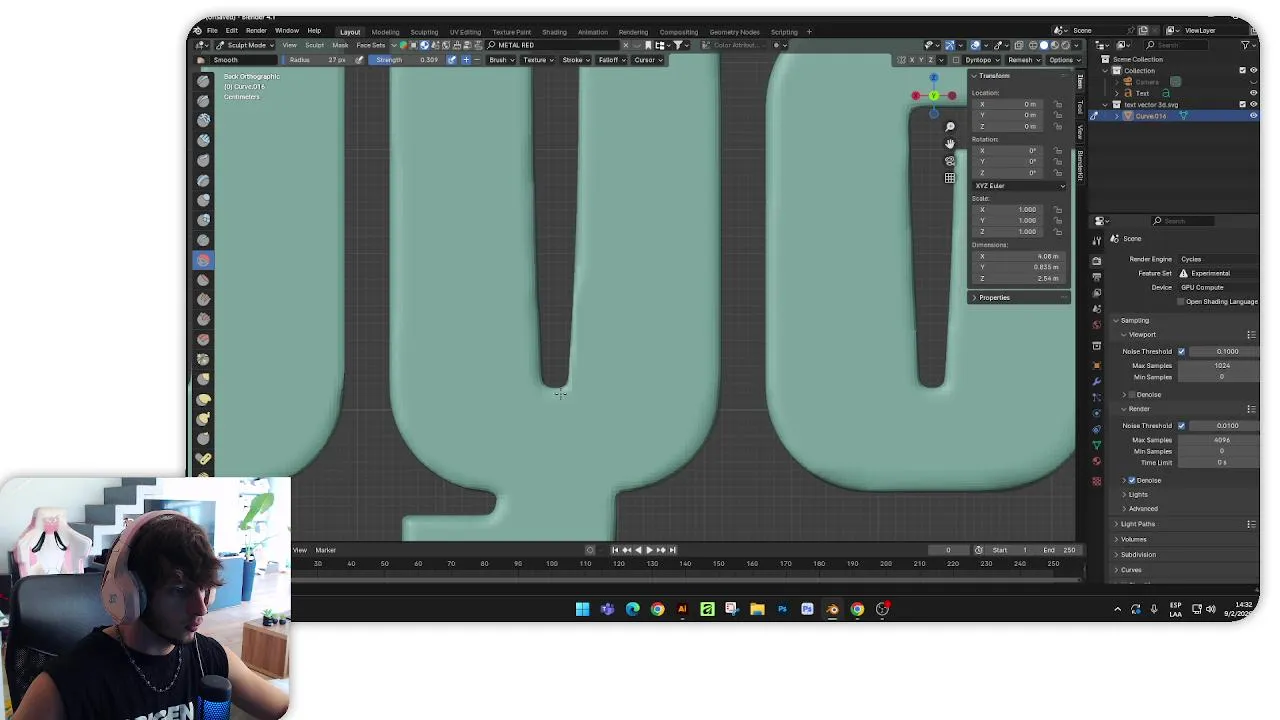
Task: Hide Curve.016 with eye icon
Action: coord(1254,116)
